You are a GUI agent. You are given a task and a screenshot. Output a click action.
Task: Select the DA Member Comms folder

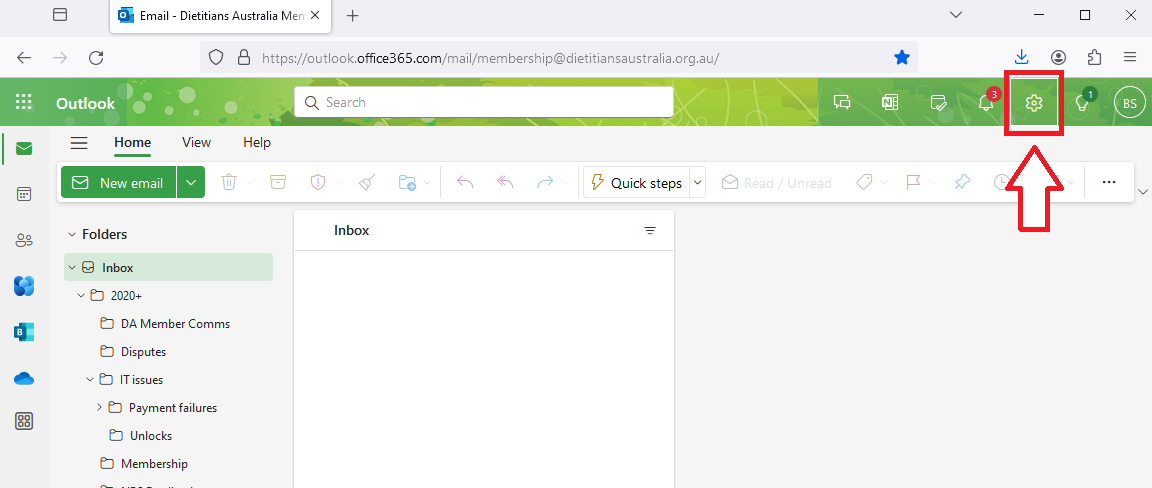click(x=175, y=324)
